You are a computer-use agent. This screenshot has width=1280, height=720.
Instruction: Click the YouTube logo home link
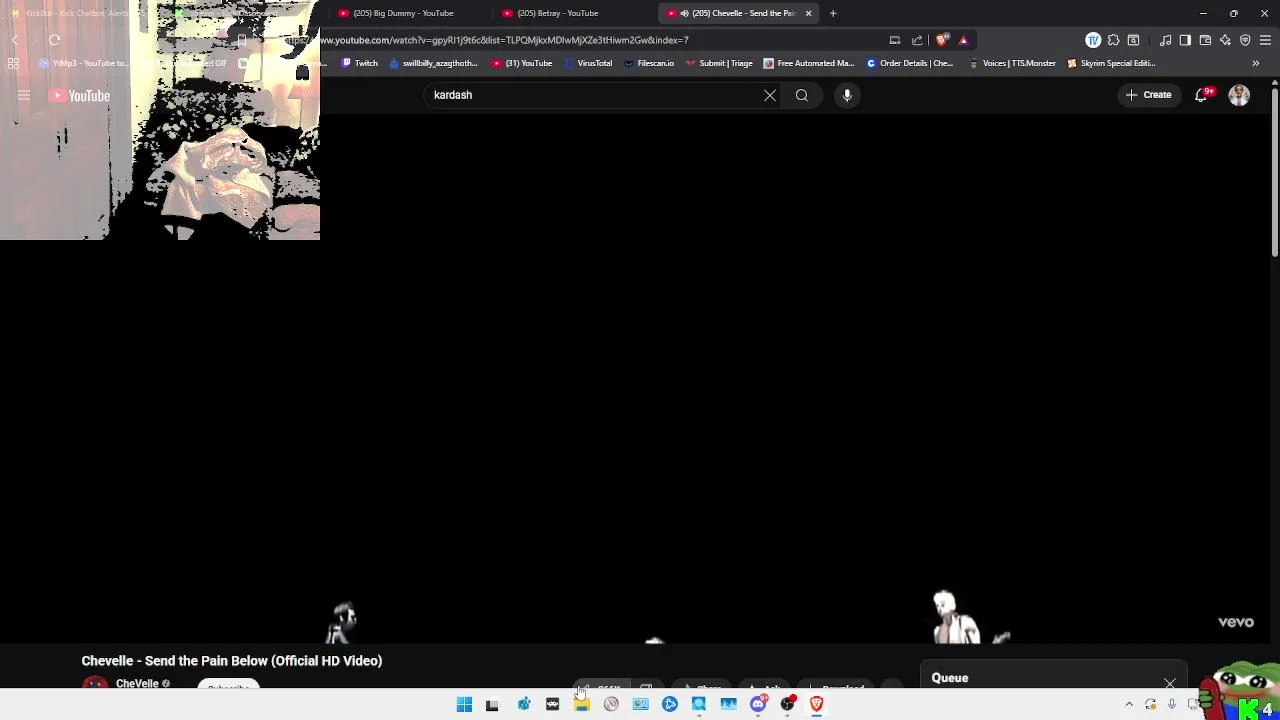click(x=79, y=96)
